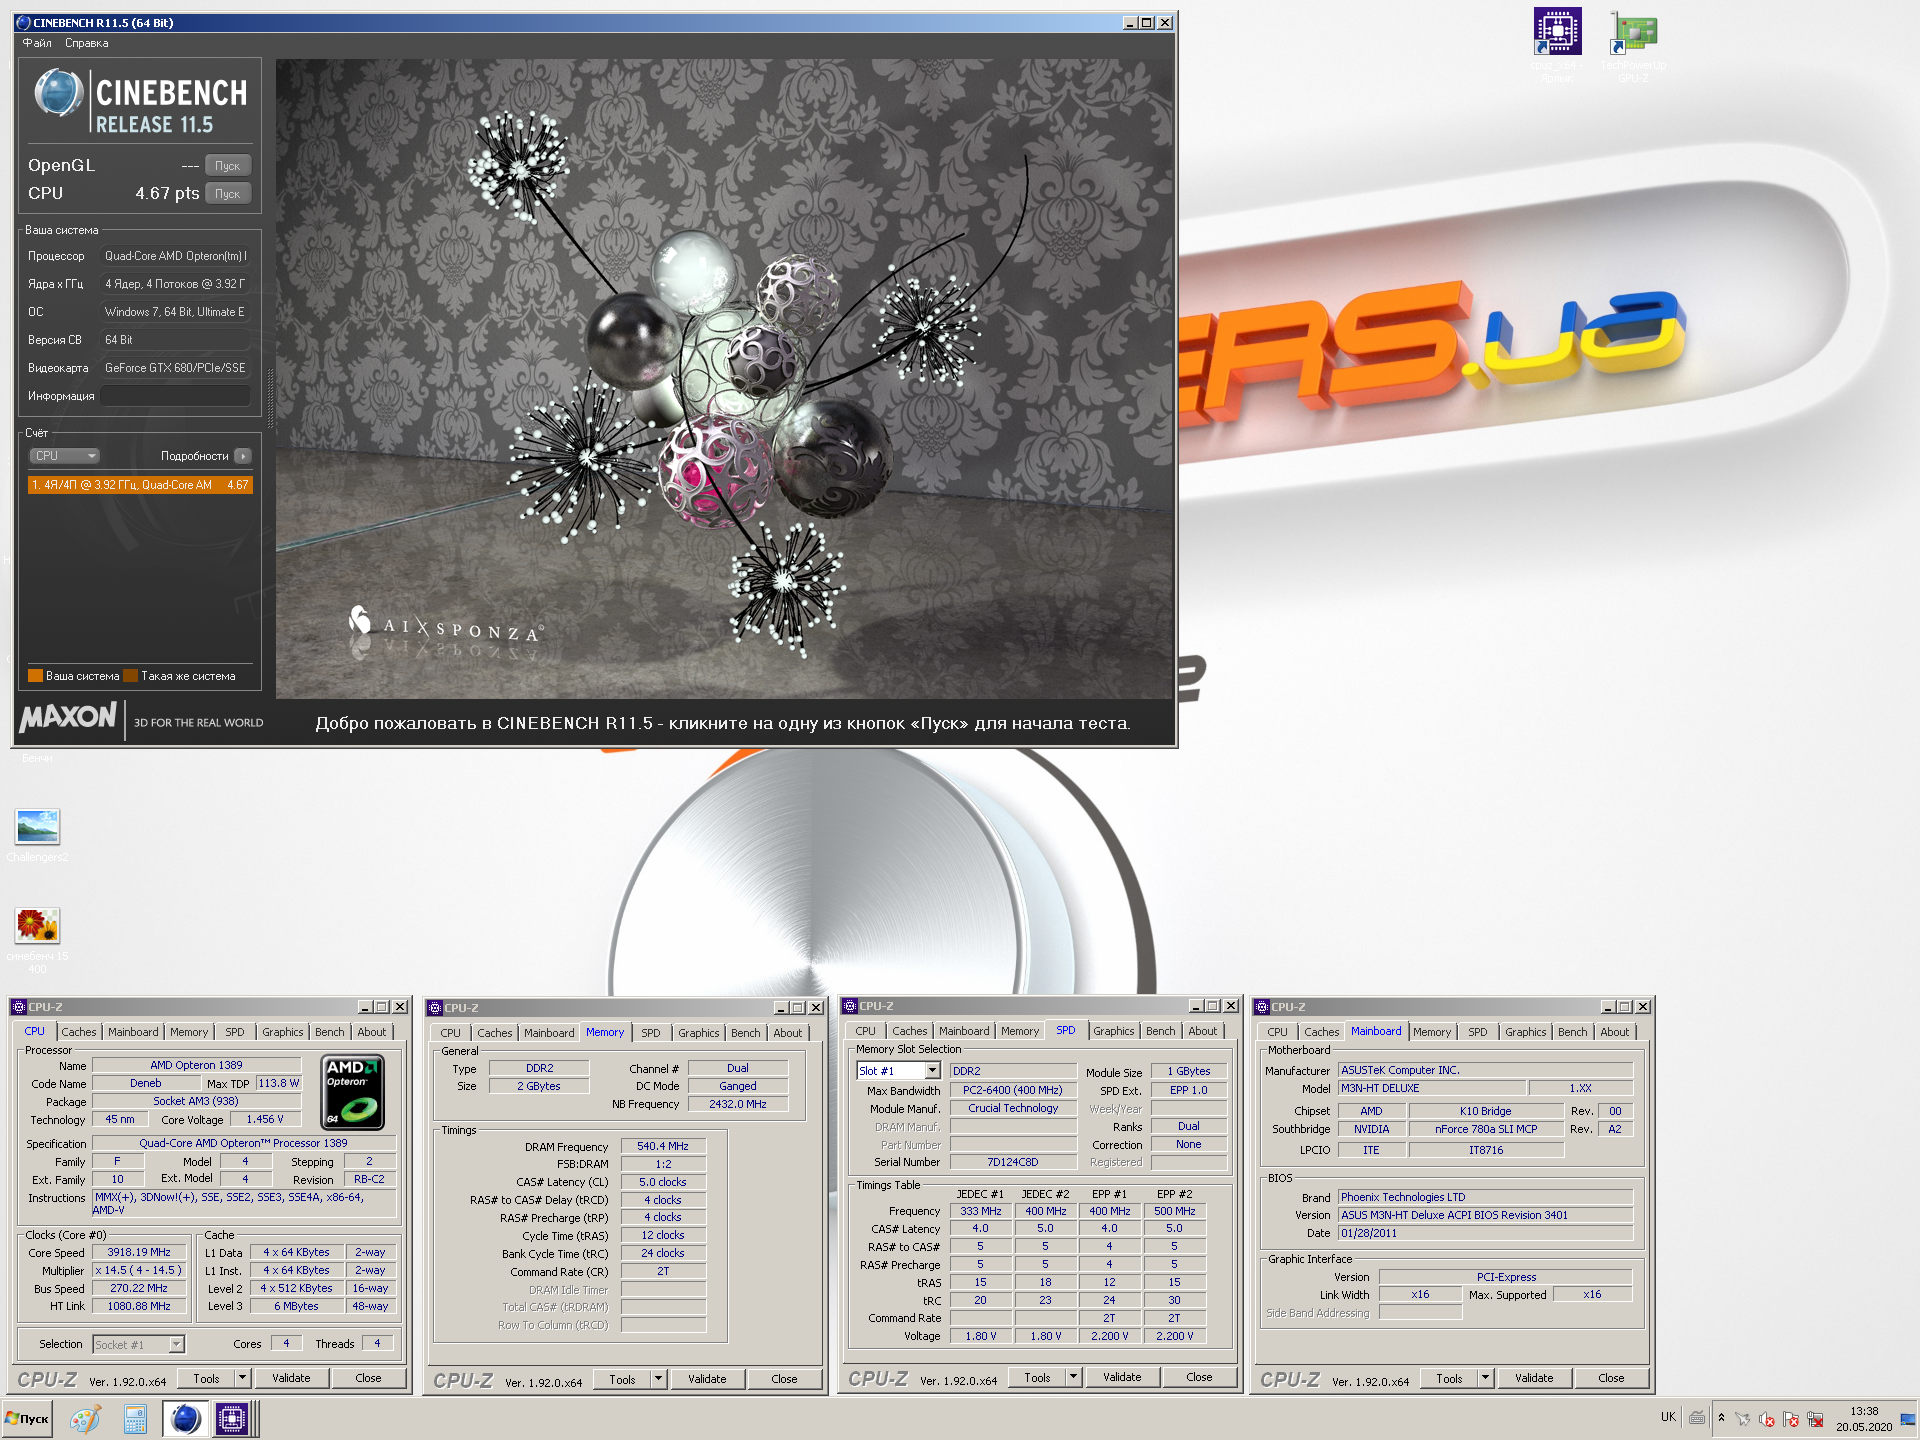
Task: Click Validate in first CPU-Z window
Action: pyautogui.click(x=291, y=1378)
